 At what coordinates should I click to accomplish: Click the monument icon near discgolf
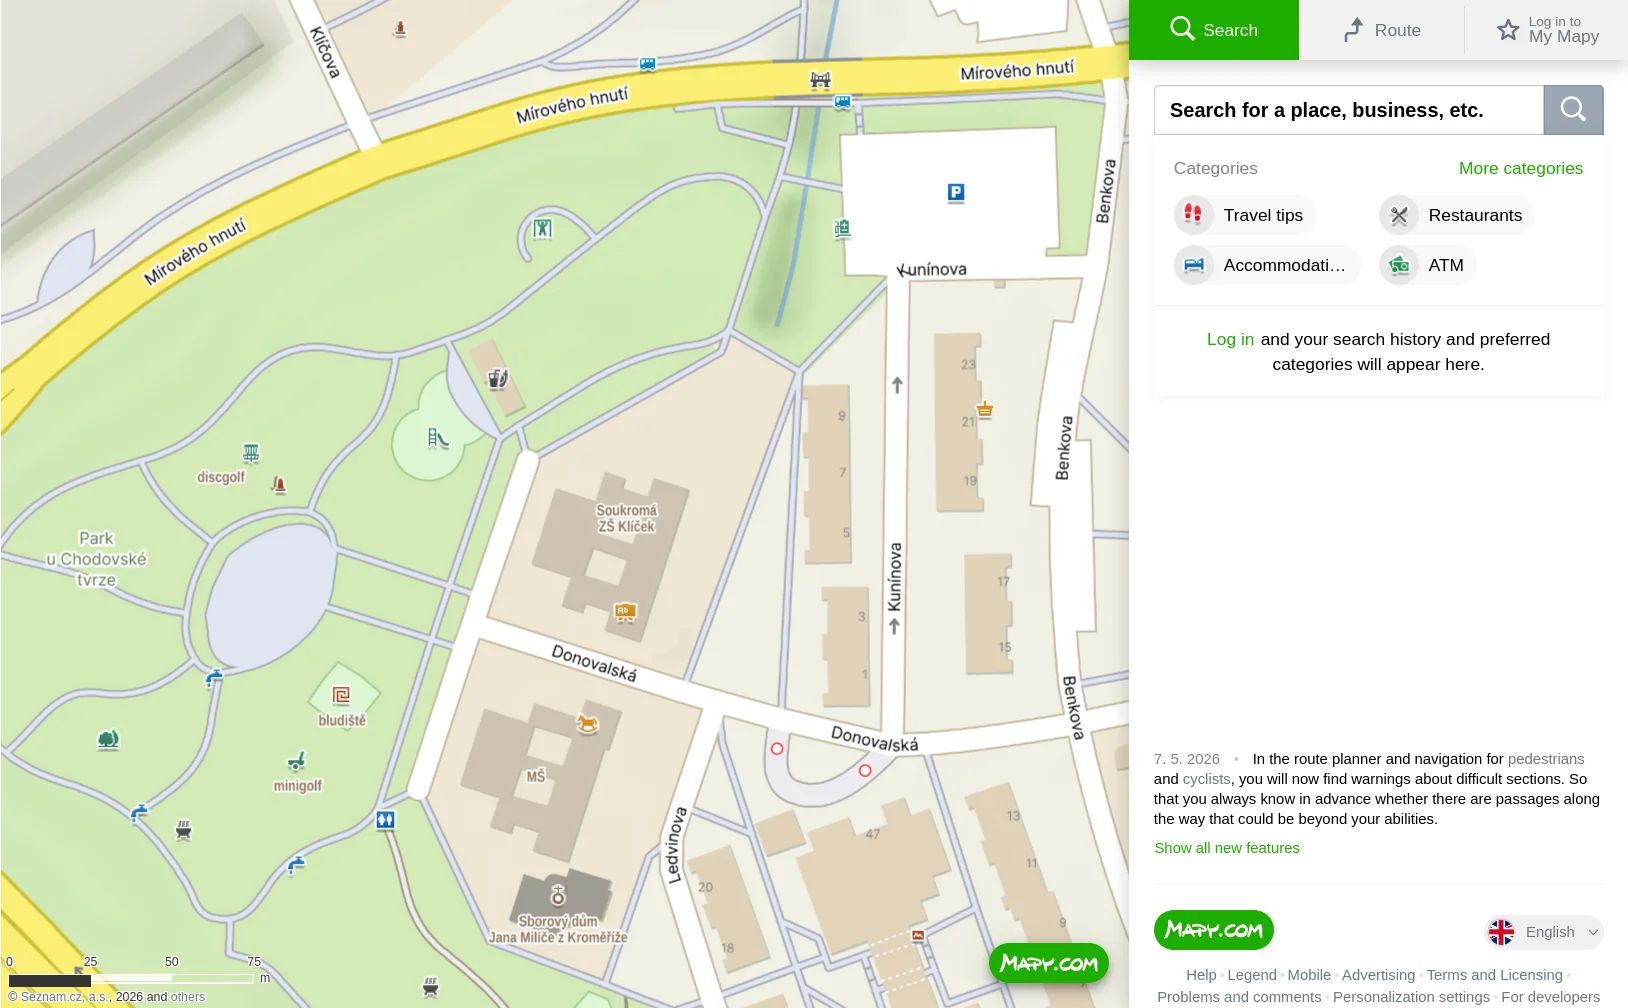(279, 485)
